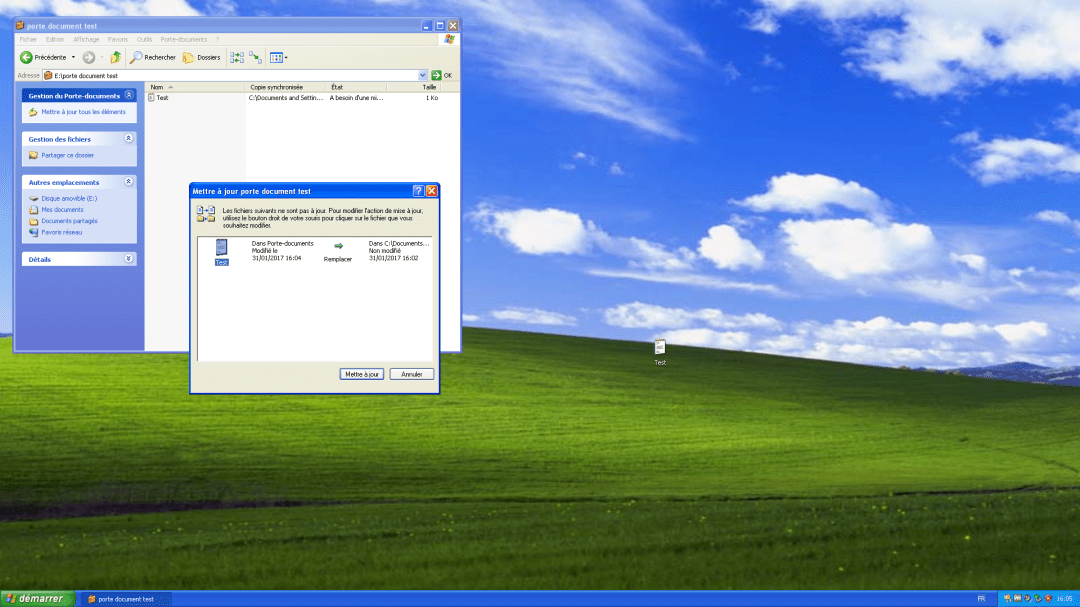Click the help question mark in dialog

[x=418, y=191]
